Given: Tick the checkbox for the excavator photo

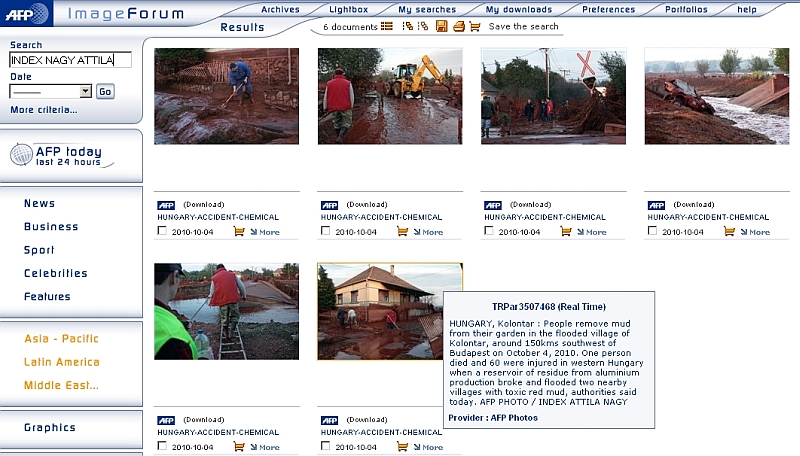Looking at the screenshot, I should pyautogui.click(x=326, y=231).
